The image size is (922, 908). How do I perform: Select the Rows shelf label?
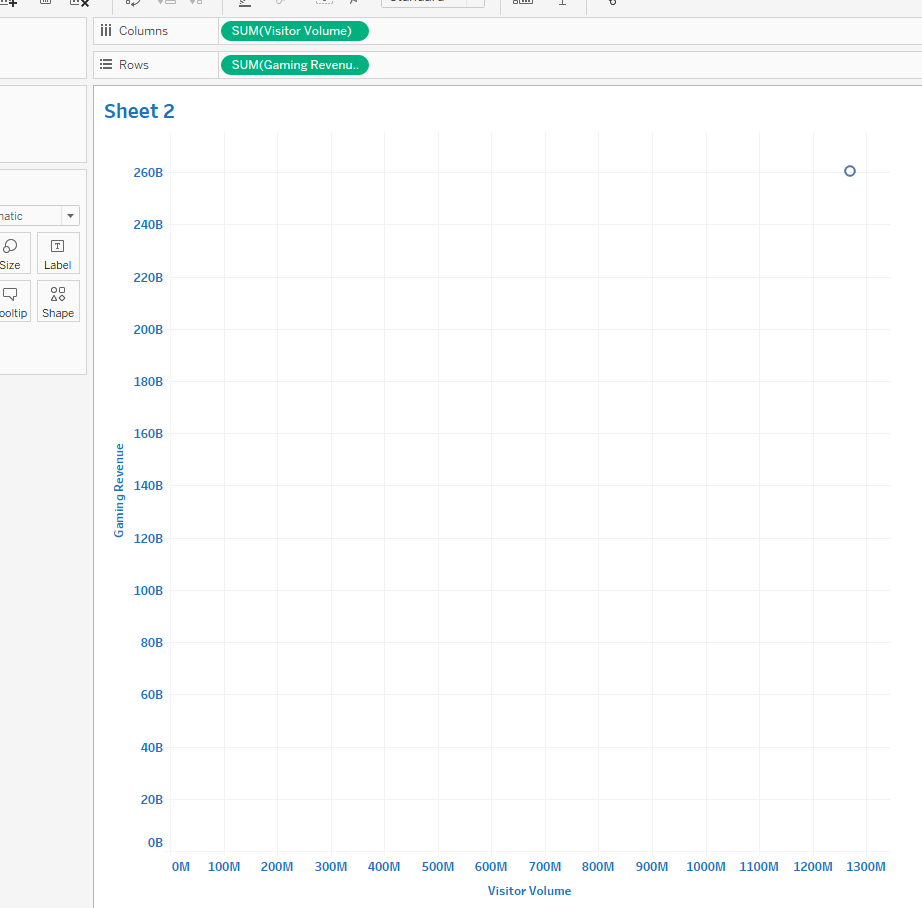tap(134, 65)
